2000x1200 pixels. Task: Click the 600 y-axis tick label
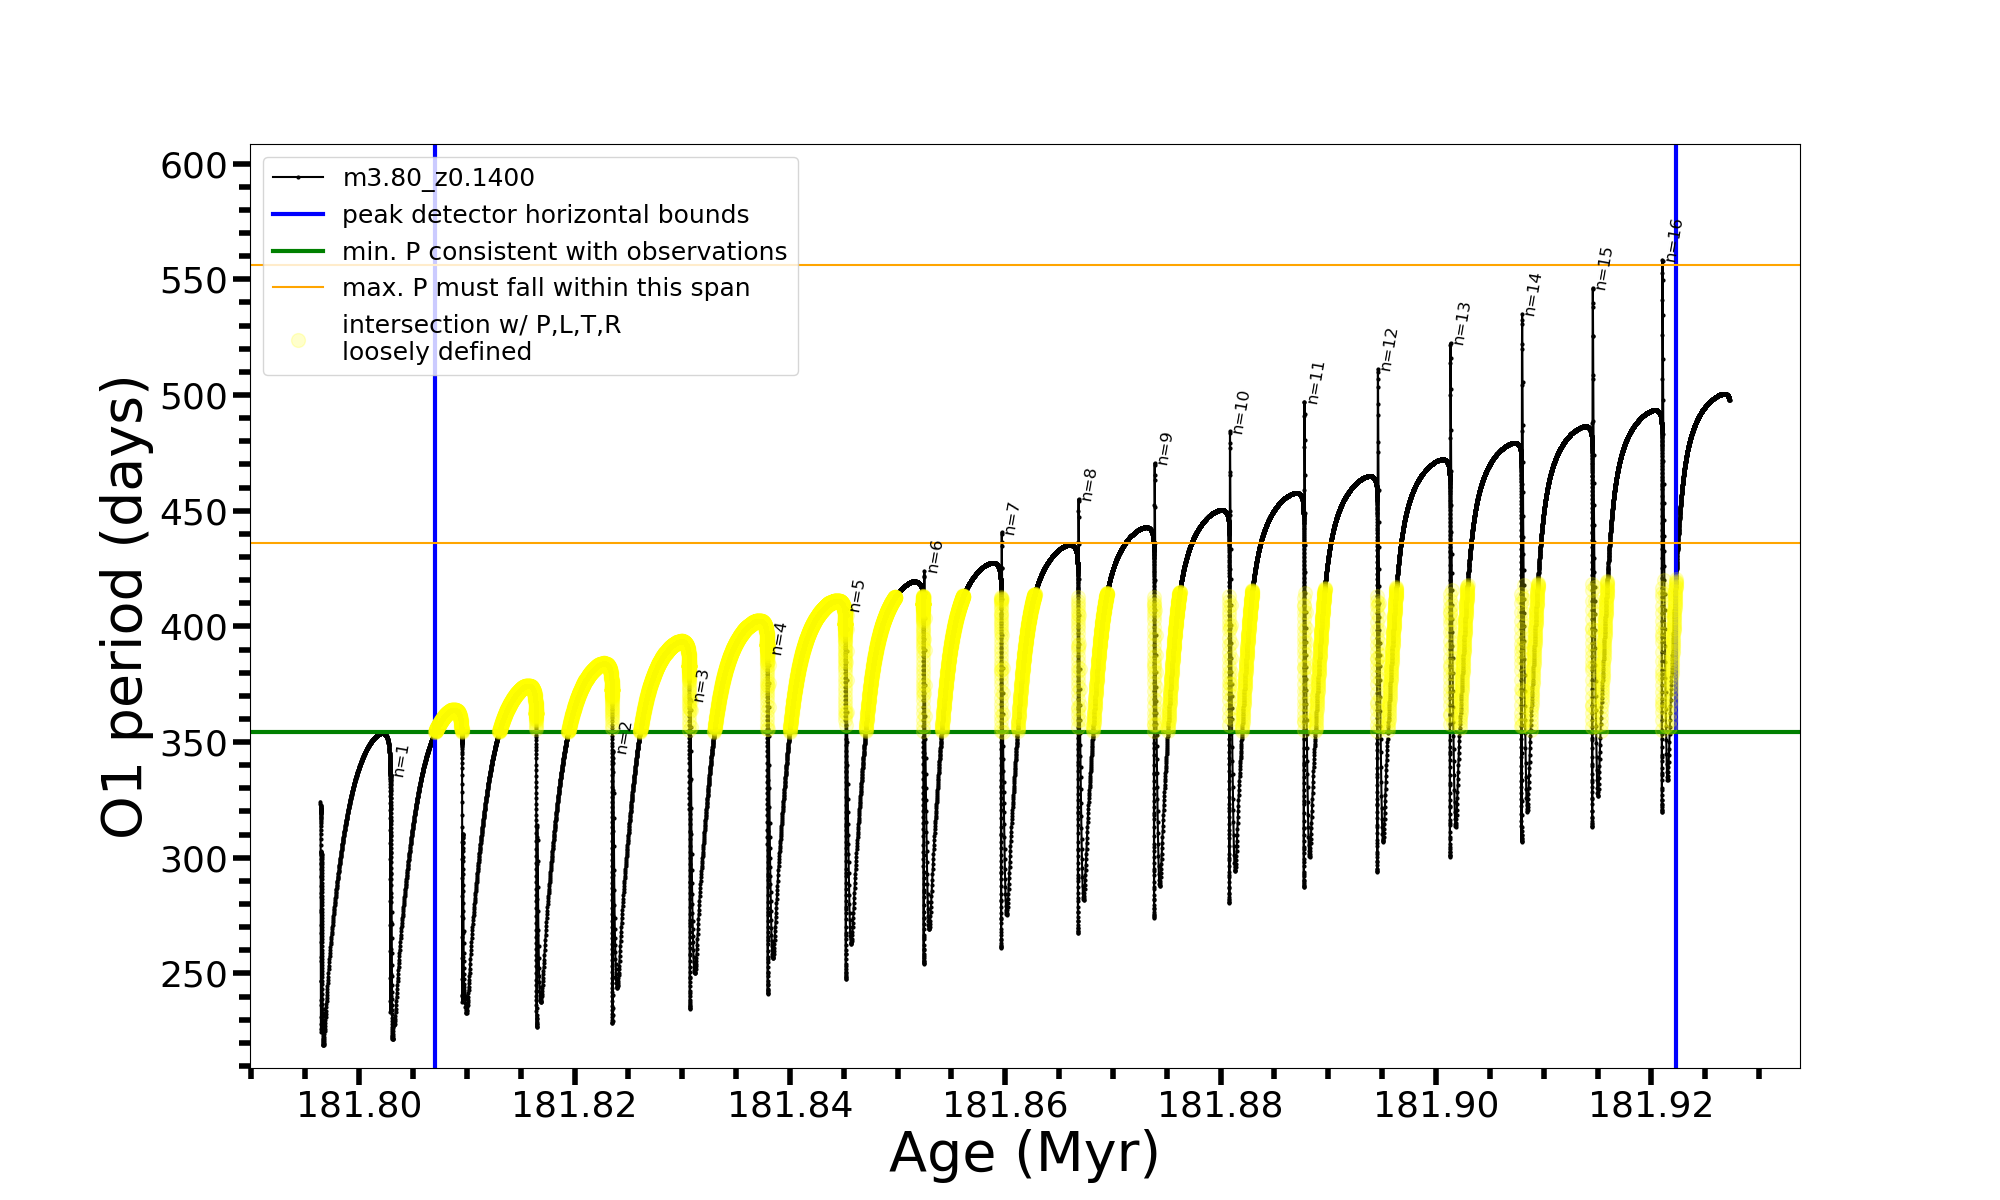click(194, 166)
